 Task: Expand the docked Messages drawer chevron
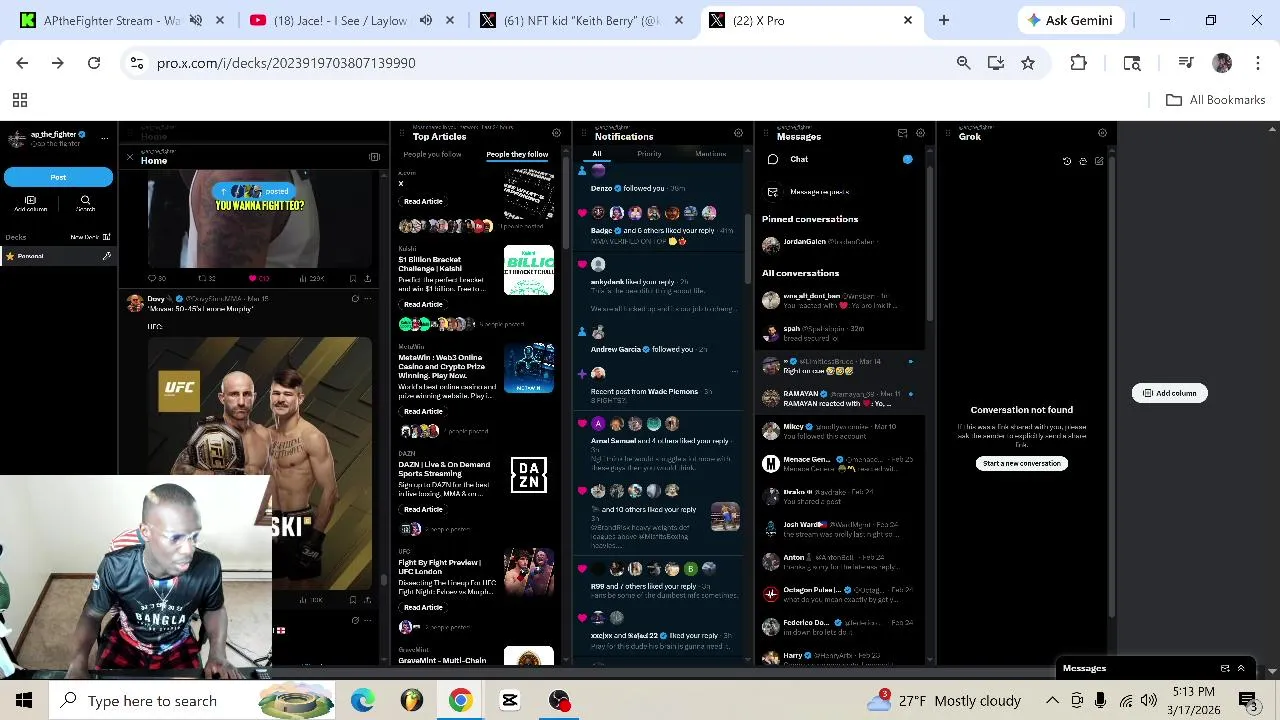(x=1241, y=668)
